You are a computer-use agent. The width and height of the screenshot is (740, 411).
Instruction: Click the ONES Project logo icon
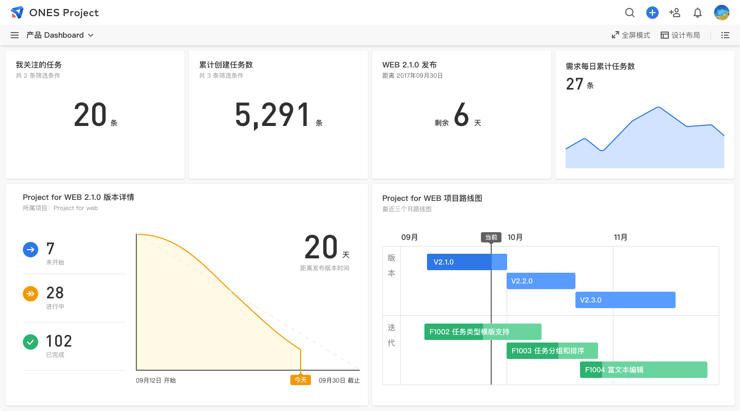(17, 13)
